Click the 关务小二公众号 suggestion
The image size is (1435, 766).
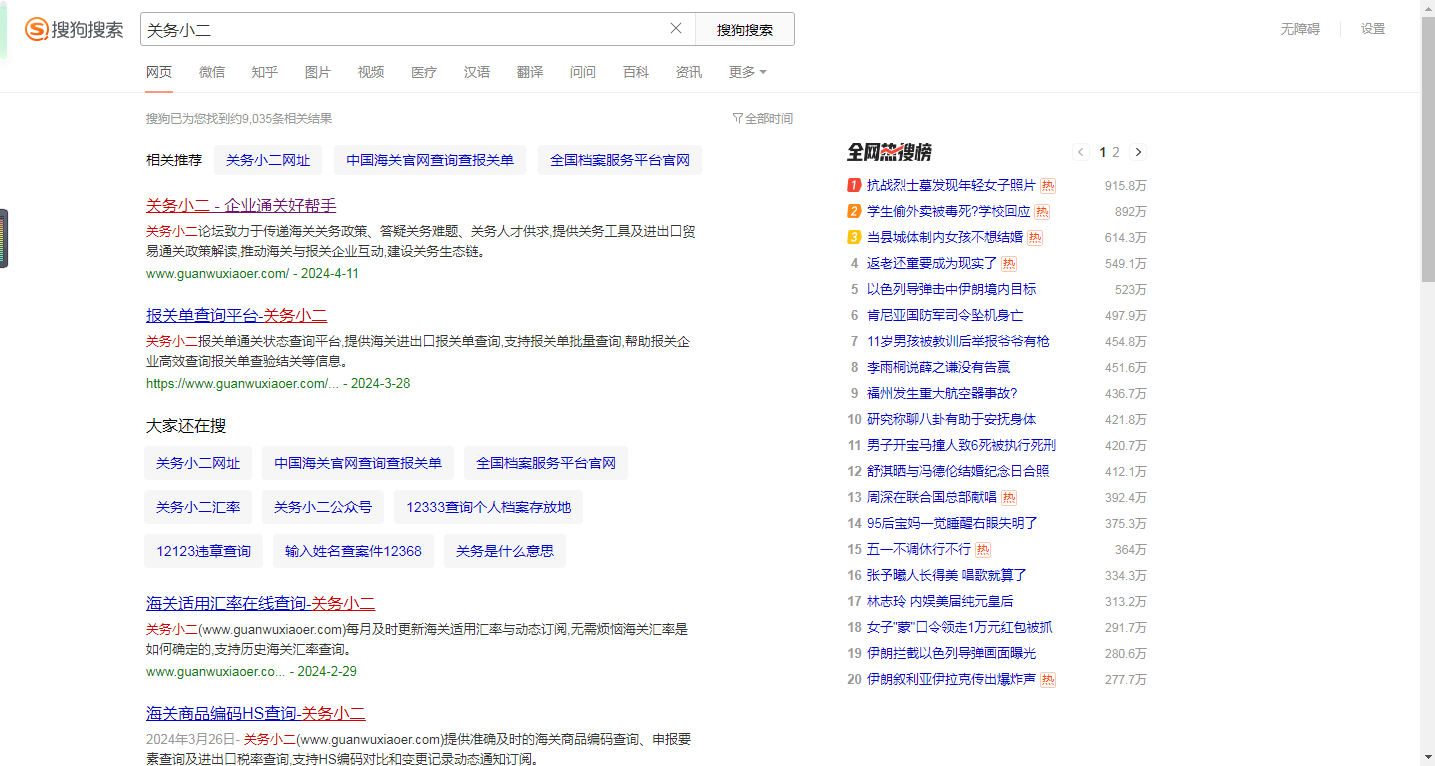323,507
